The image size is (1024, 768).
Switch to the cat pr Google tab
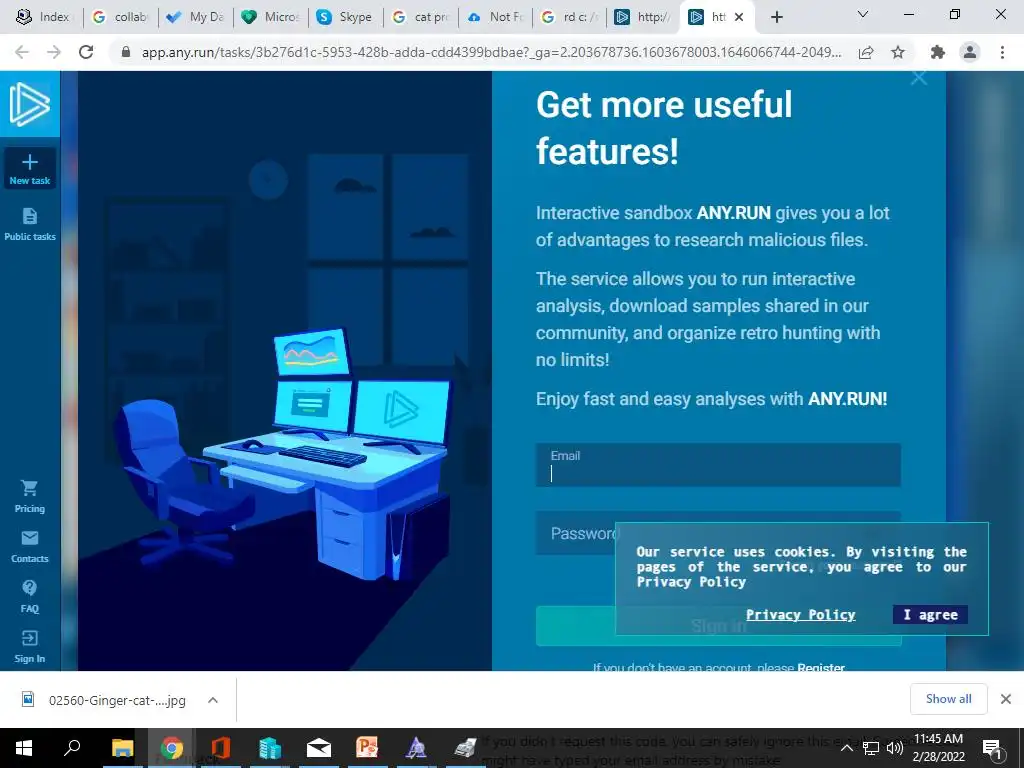pos(420,17)
